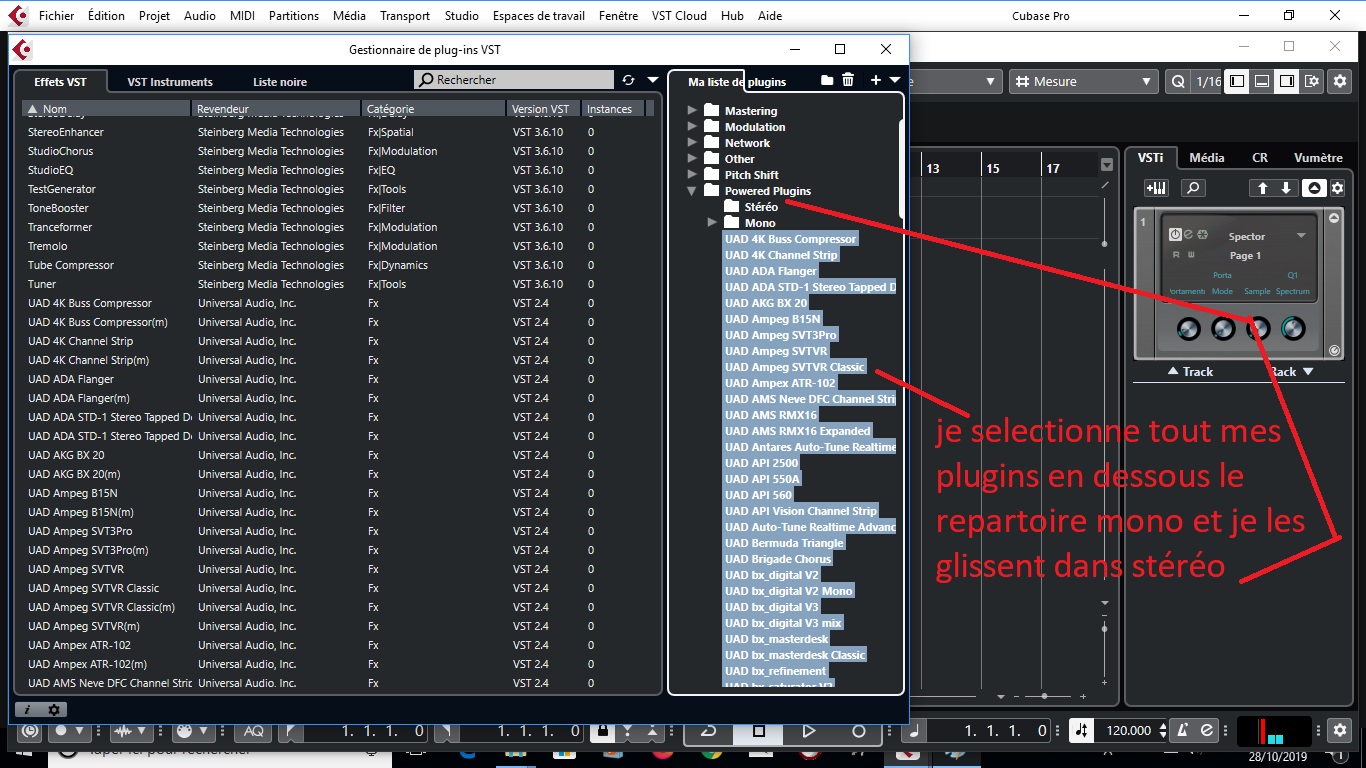Open the VSTi rack settings gear
The height and width of the screenshot is (768, 1366).
(x=1337, y=188)
